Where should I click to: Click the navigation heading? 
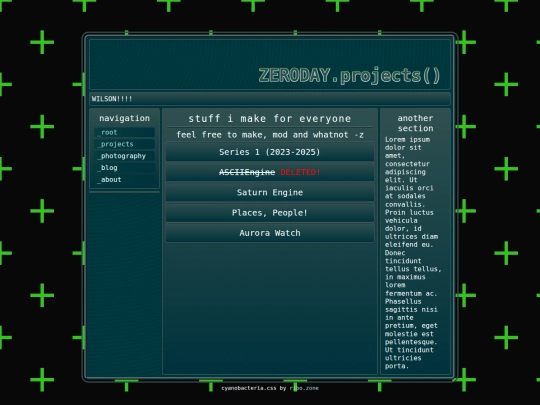124,118
